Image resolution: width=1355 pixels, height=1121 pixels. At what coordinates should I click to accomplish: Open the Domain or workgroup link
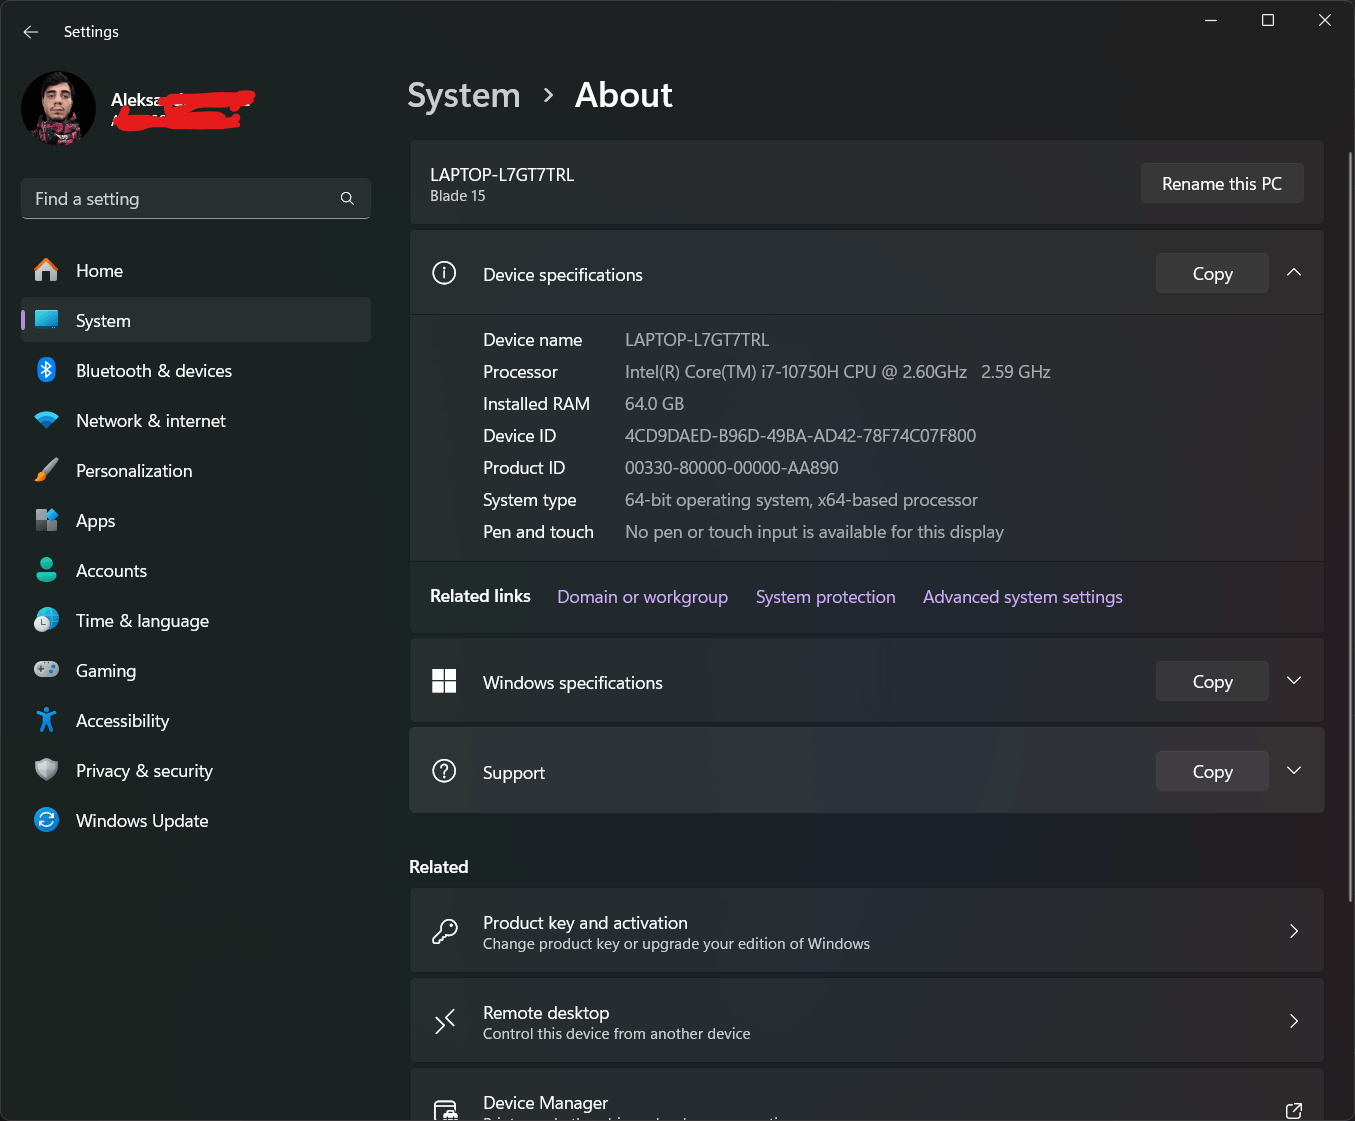point(642,597)
